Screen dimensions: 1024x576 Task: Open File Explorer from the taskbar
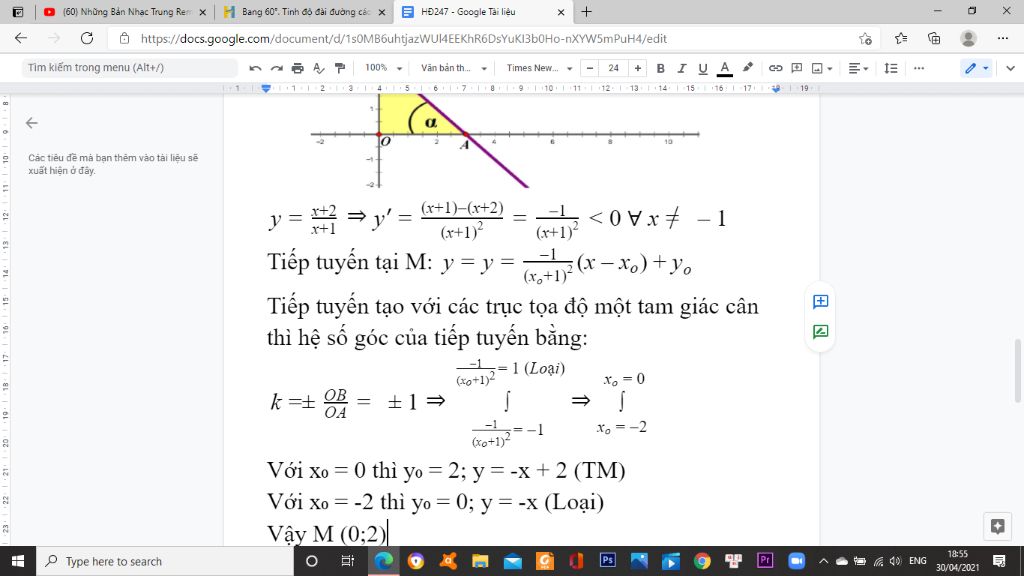coord(480,561)
